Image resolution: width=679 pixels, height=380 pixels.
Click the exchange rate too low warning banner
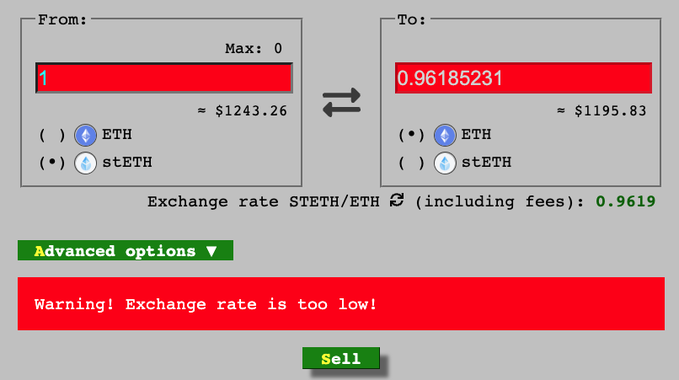(341, 304)
